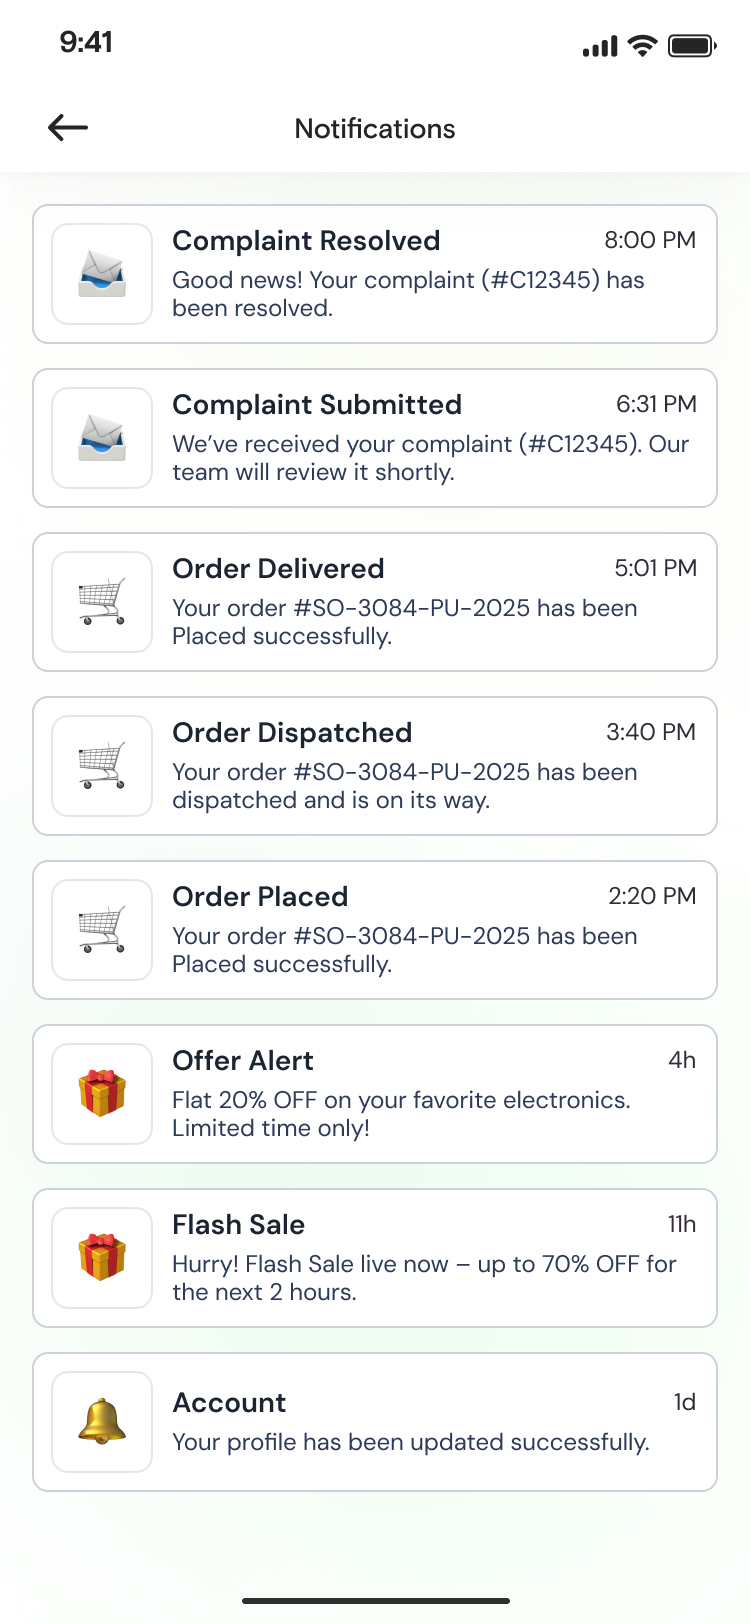The width and height of the screenshot is (750, 1624).
Task: Open the profile updated Account message
Action: click(410, 1442)
